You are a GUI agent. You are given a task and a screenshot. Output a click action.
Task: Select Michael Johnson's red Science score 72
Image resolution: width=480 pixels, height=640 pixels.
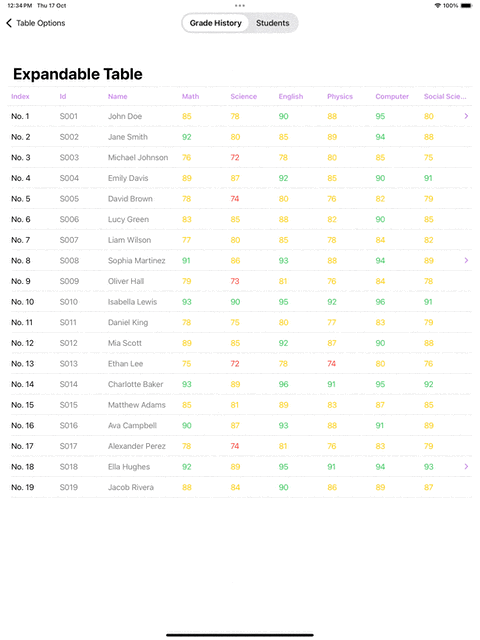pos(235,158)
